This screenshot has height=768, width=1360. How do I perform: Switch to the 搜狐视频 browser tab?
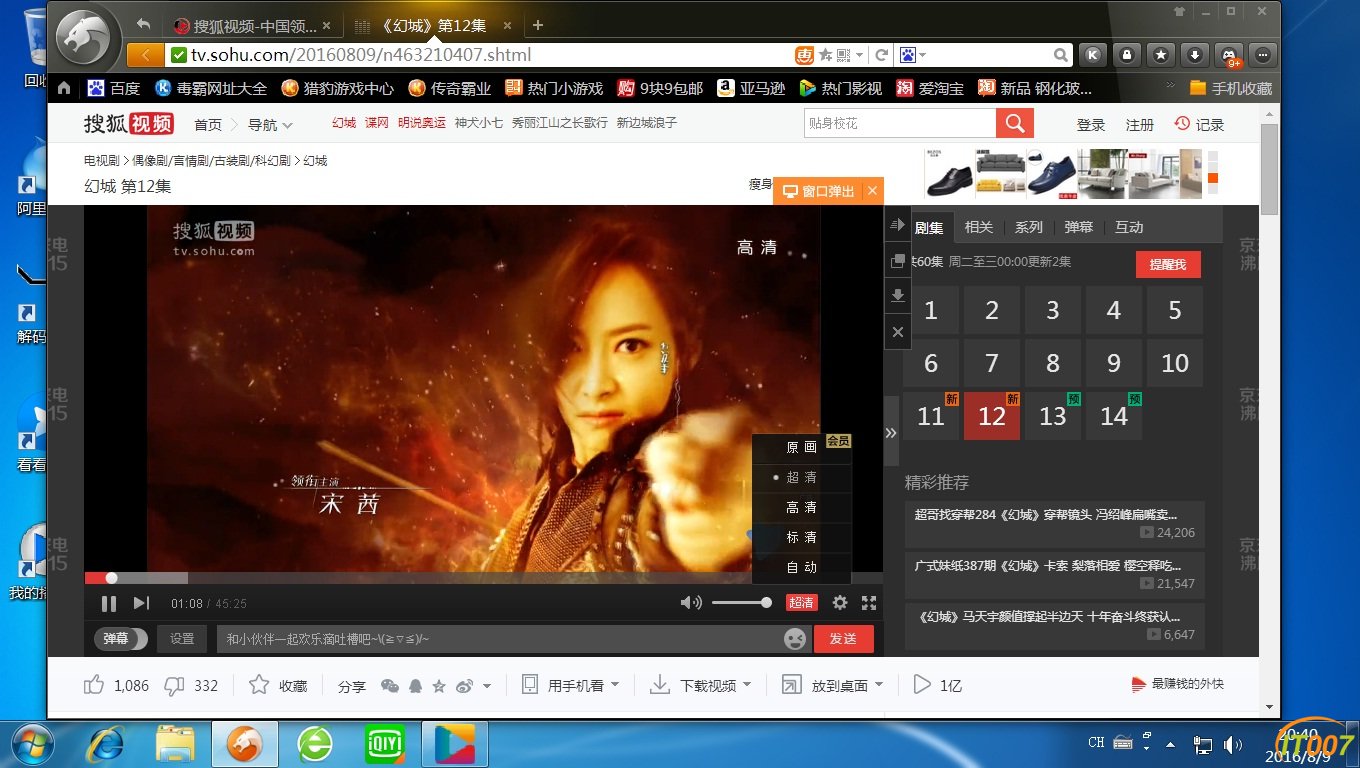click(254, 26)
